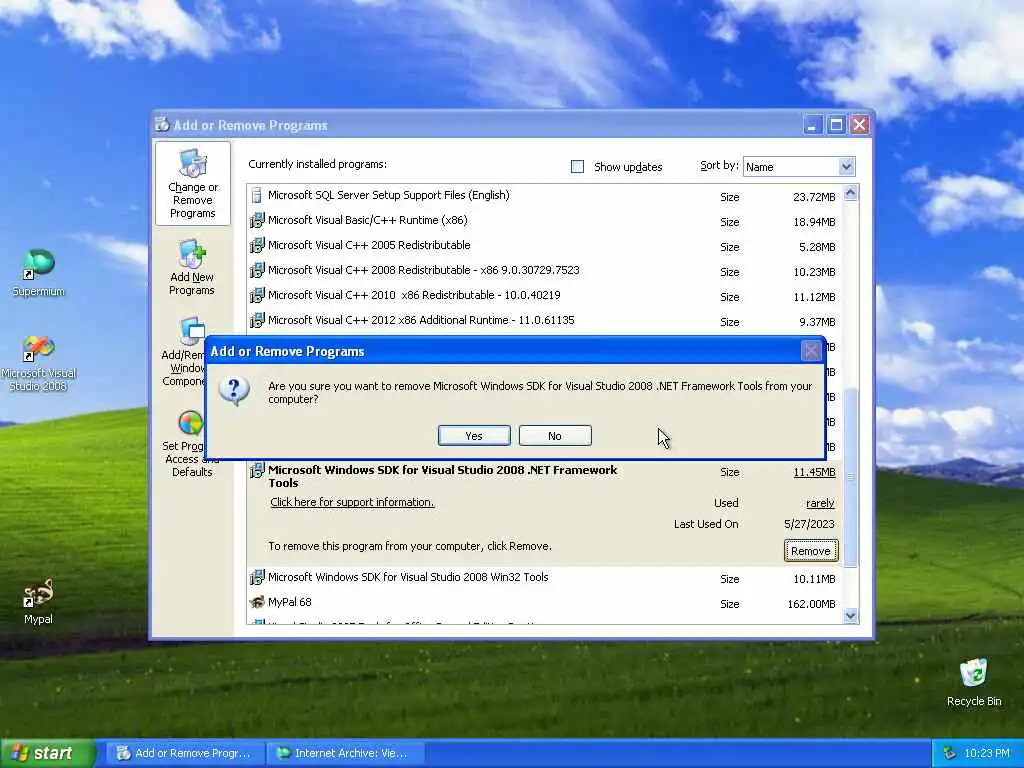Viewport: 1024px width, 768px height.
Task: Open the Recycle Bin desktop icon
Action: click(x=974, y=682)
